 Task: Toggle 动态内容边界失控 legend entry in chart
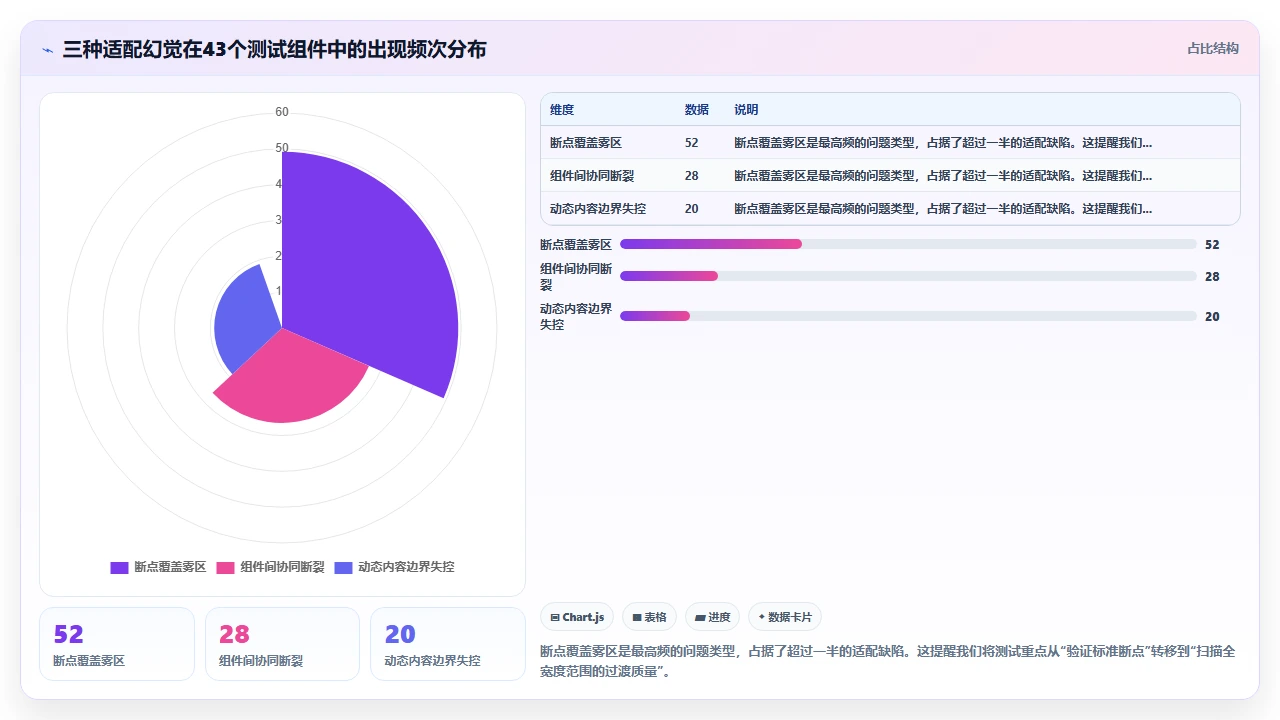click(394, 567)
